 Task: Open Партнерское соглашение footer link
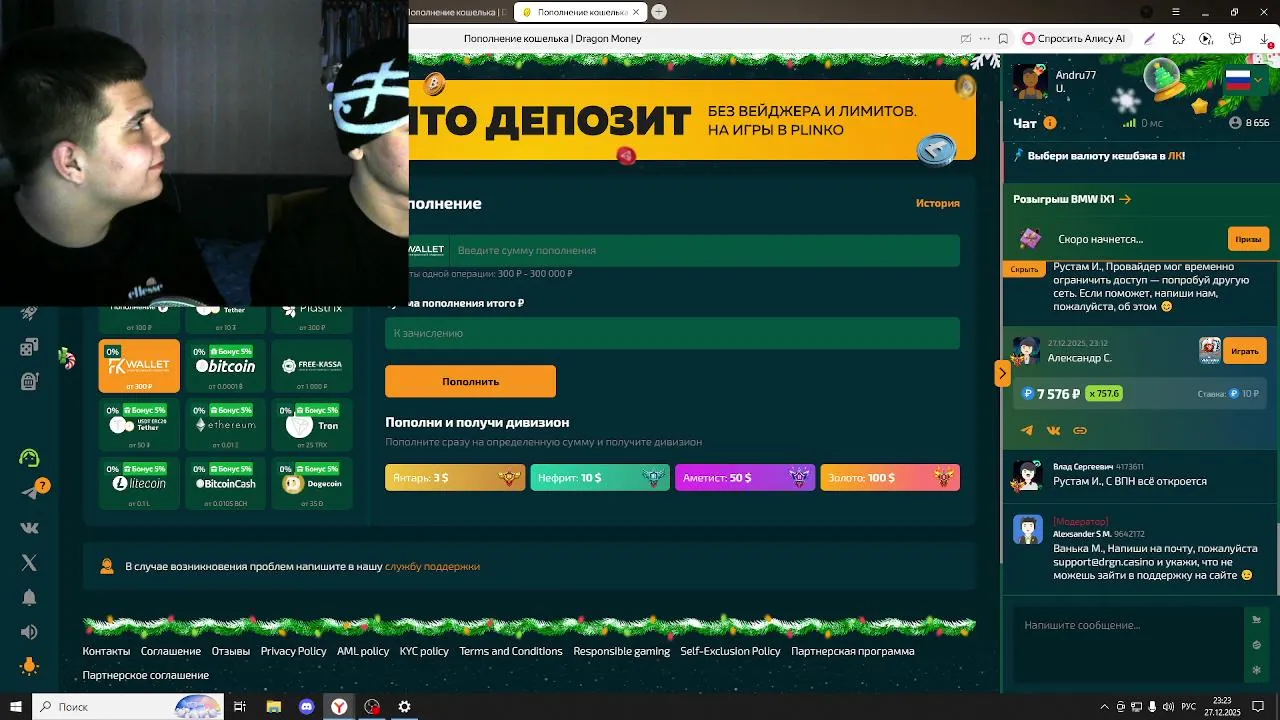click(x=146, y=675)
